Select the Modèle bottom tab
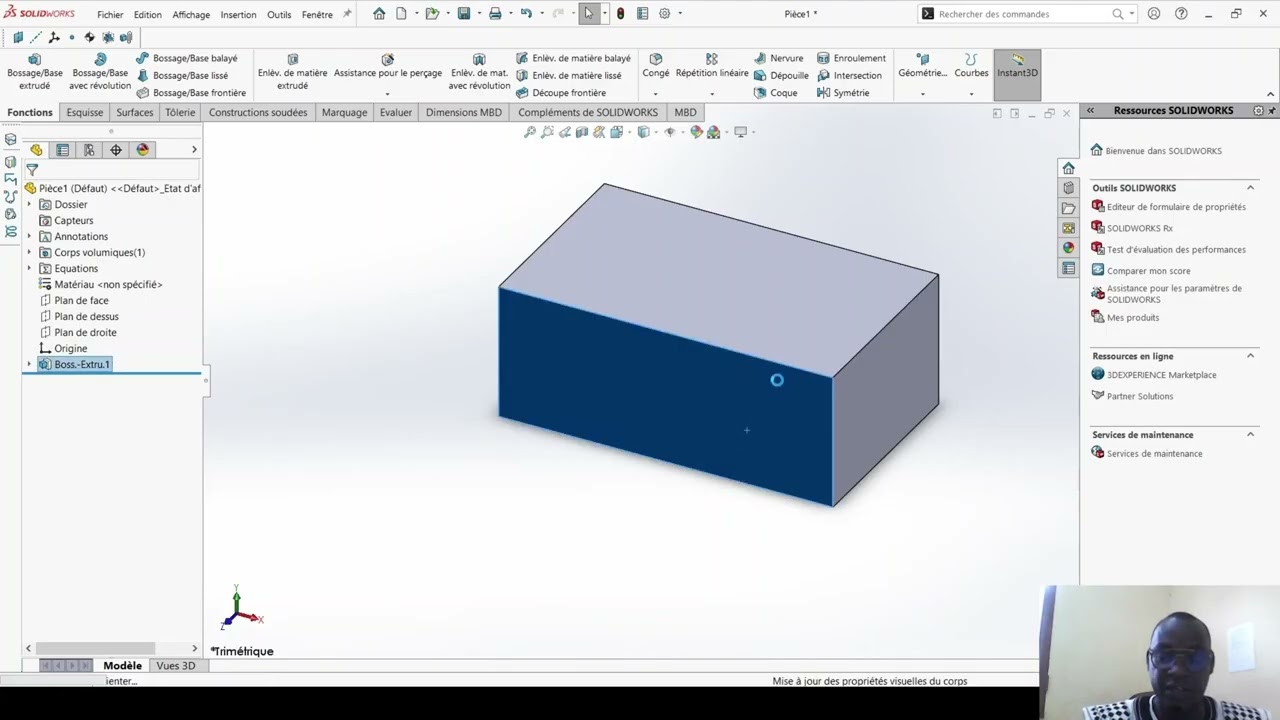 [122, 666]
